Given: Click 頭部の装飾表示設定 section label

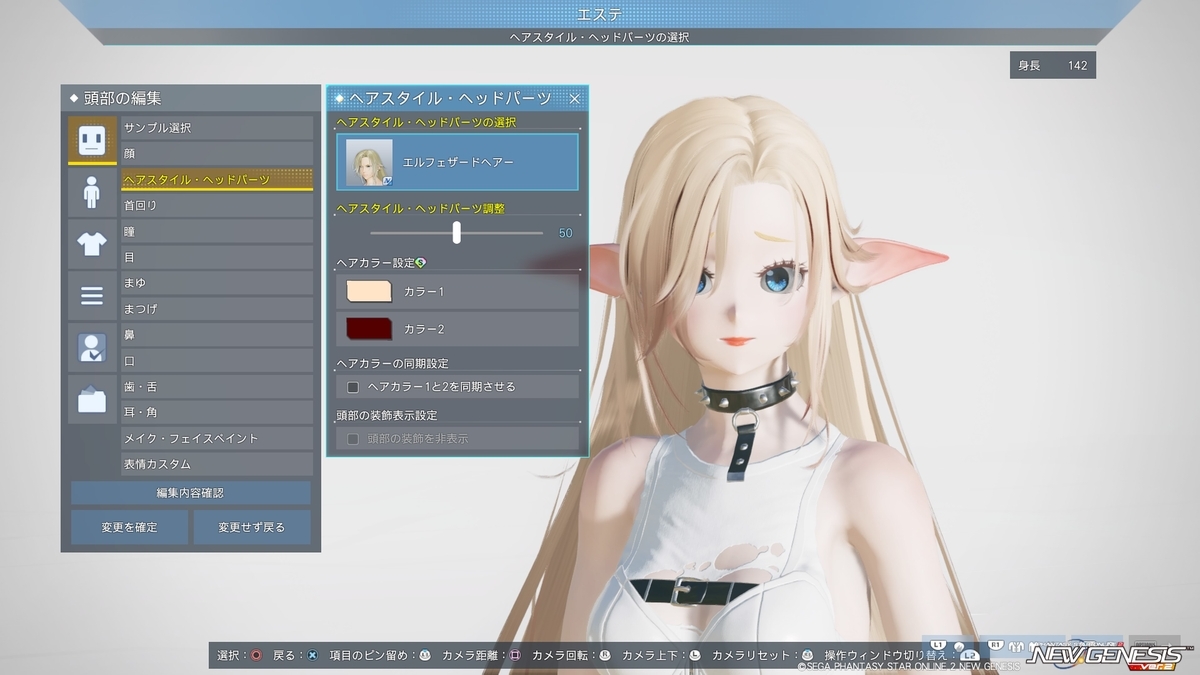Looking at the screenshot, I should tap(387, 415).
